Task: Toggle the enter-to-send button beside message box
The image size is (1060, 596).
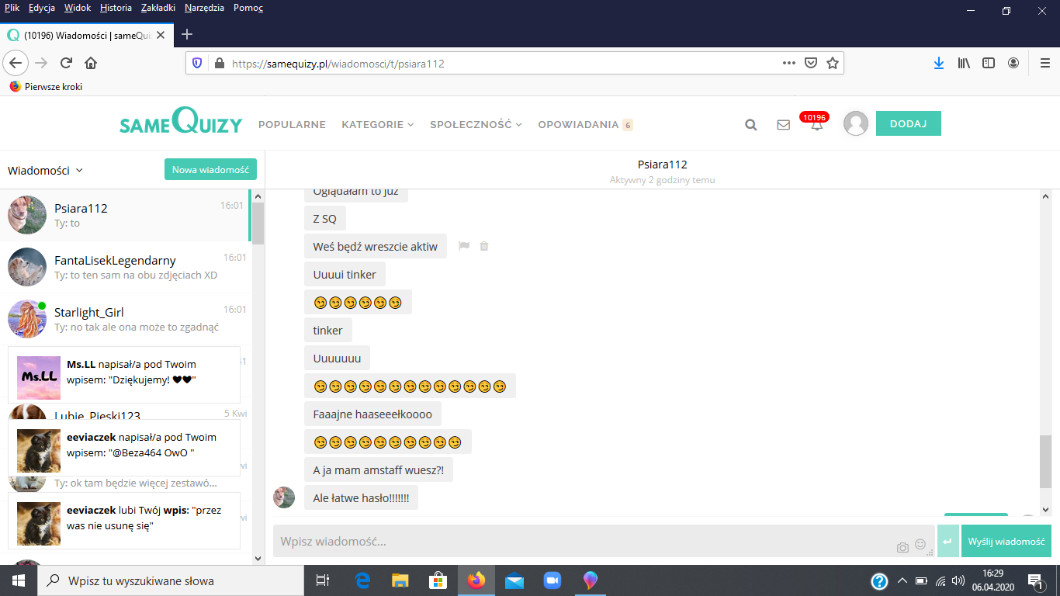Action: 948,541
